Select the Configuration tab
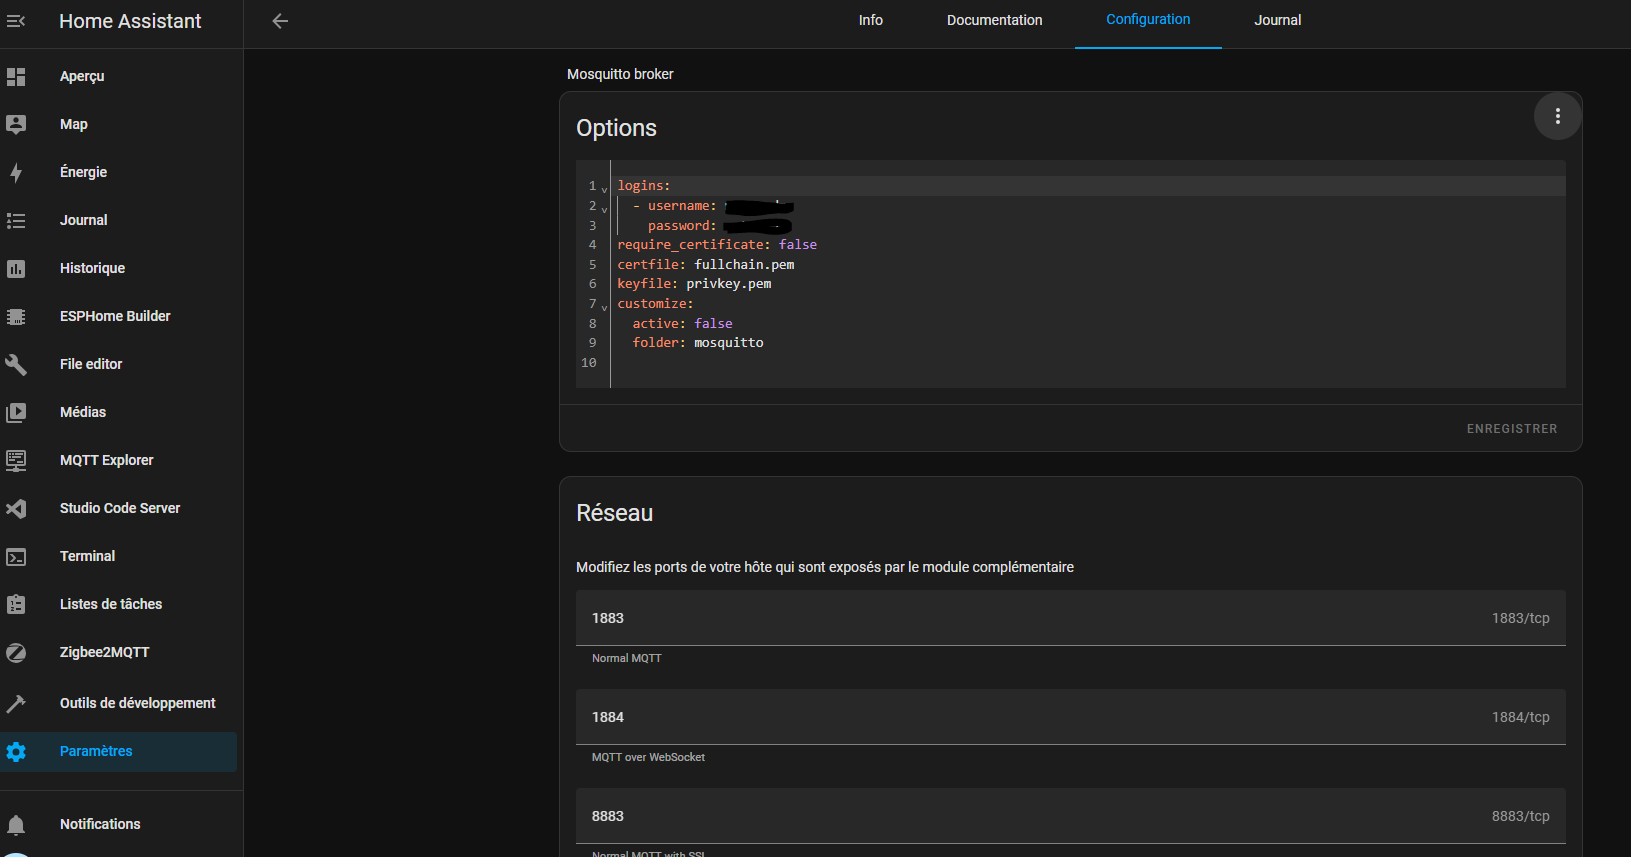1631x857 pixels. coord(1148,20)
